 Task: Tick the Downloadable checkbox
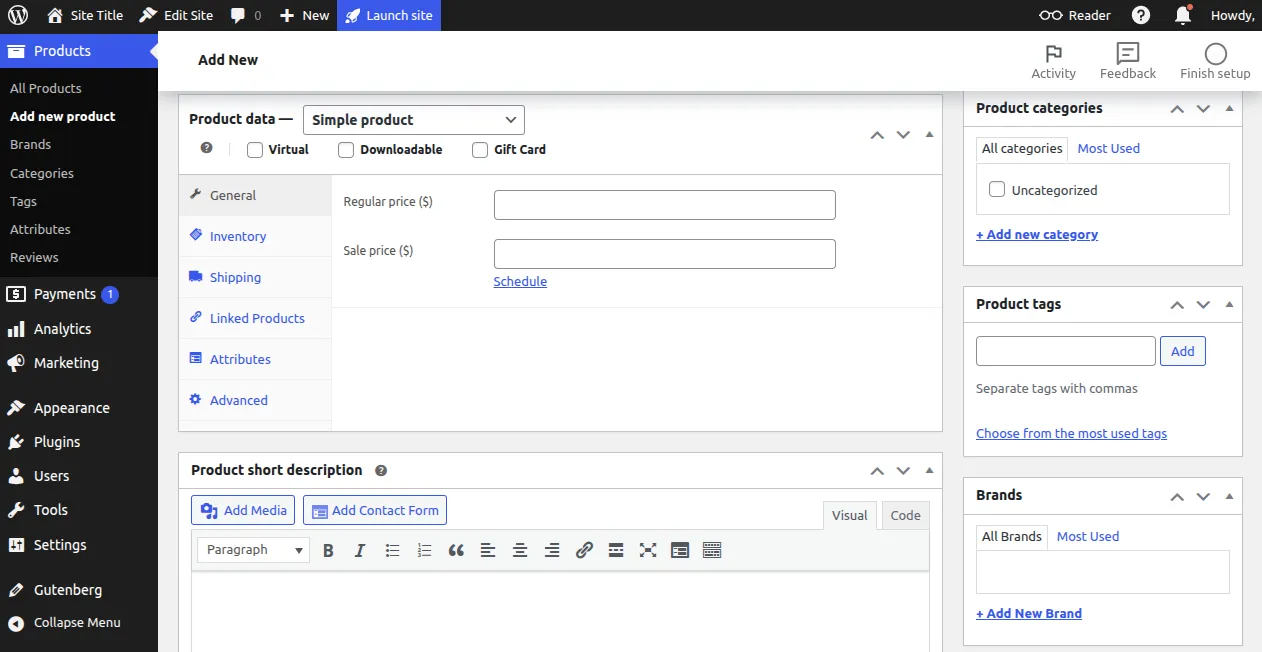pos(346,149)
